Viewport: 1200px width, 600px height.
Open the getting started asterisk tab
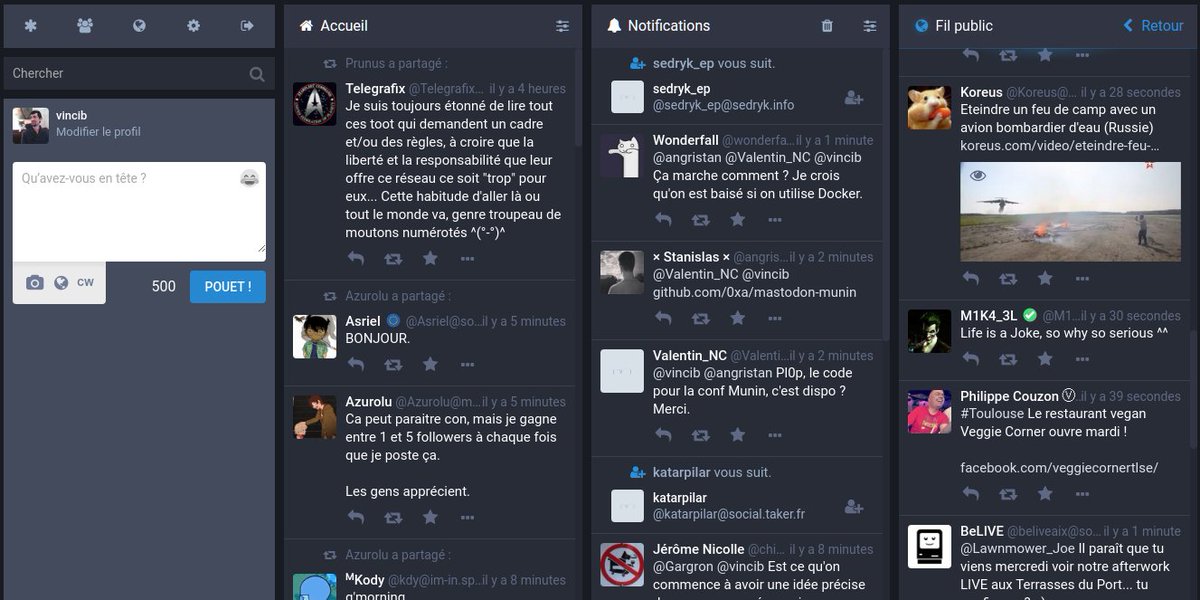tap(30, 26)
